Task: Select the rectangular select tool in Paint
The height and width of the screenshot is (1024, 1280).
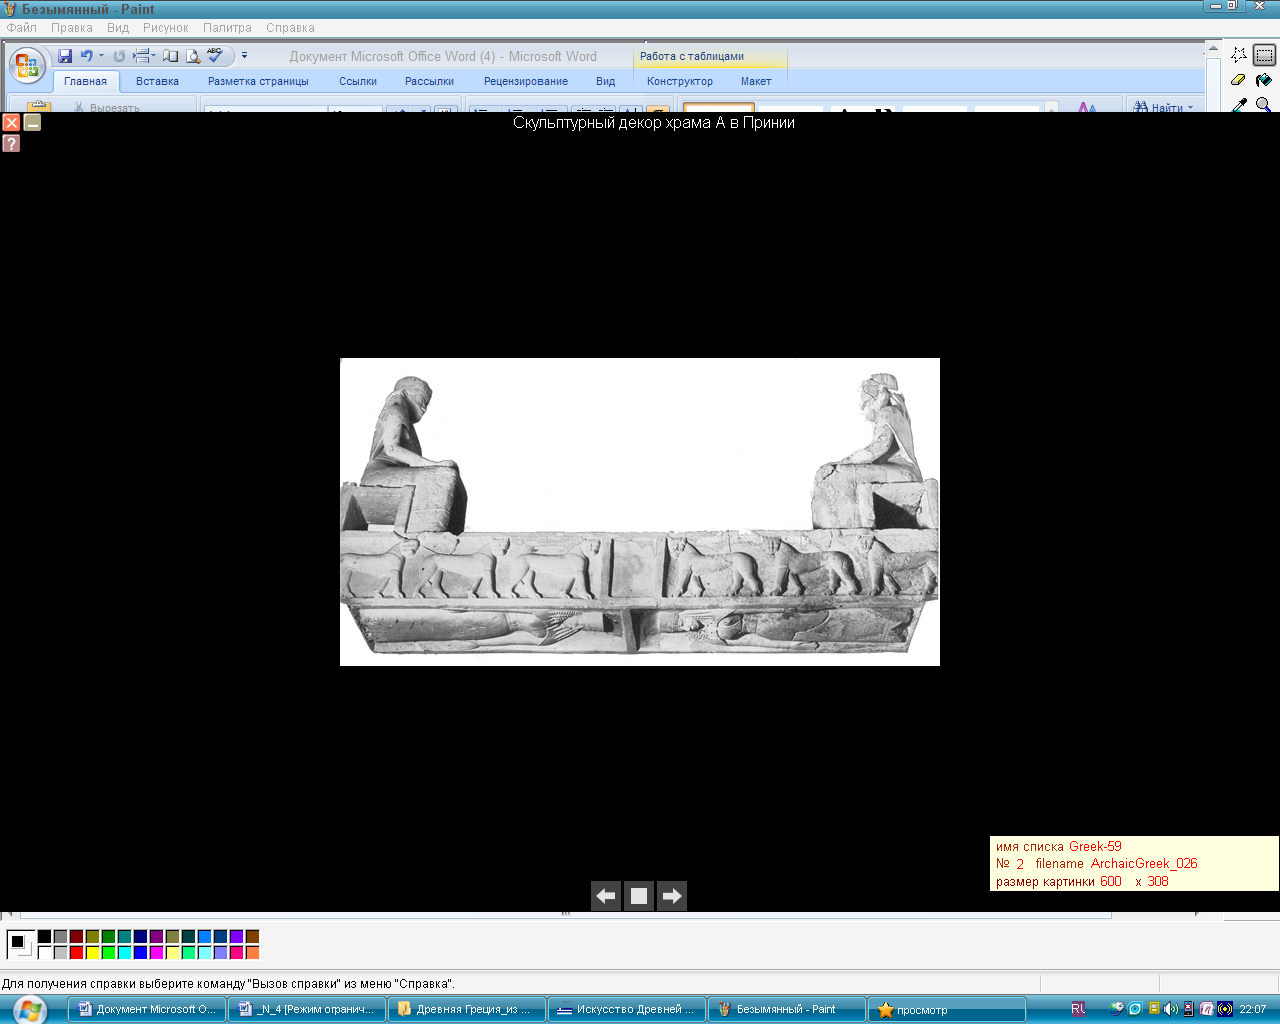Action: coord(1264,55)
